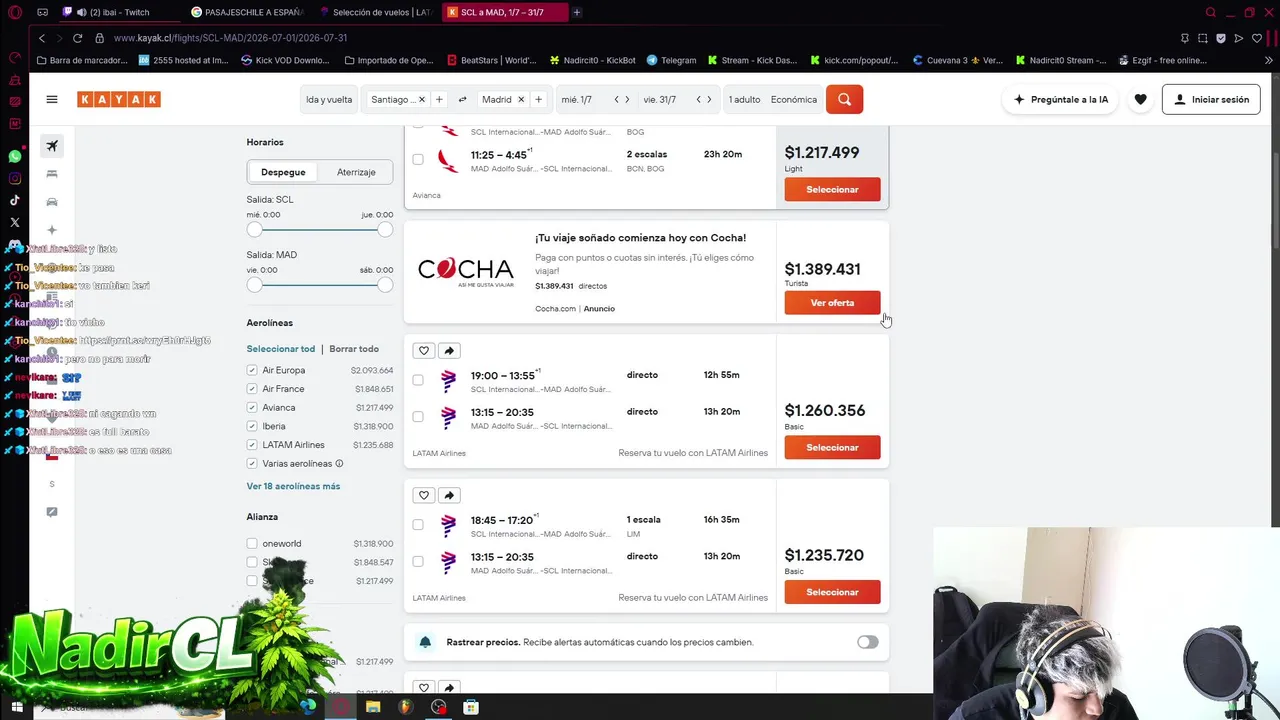
Task: Open Económica cabin class dropdown
Action: [794, 99]
